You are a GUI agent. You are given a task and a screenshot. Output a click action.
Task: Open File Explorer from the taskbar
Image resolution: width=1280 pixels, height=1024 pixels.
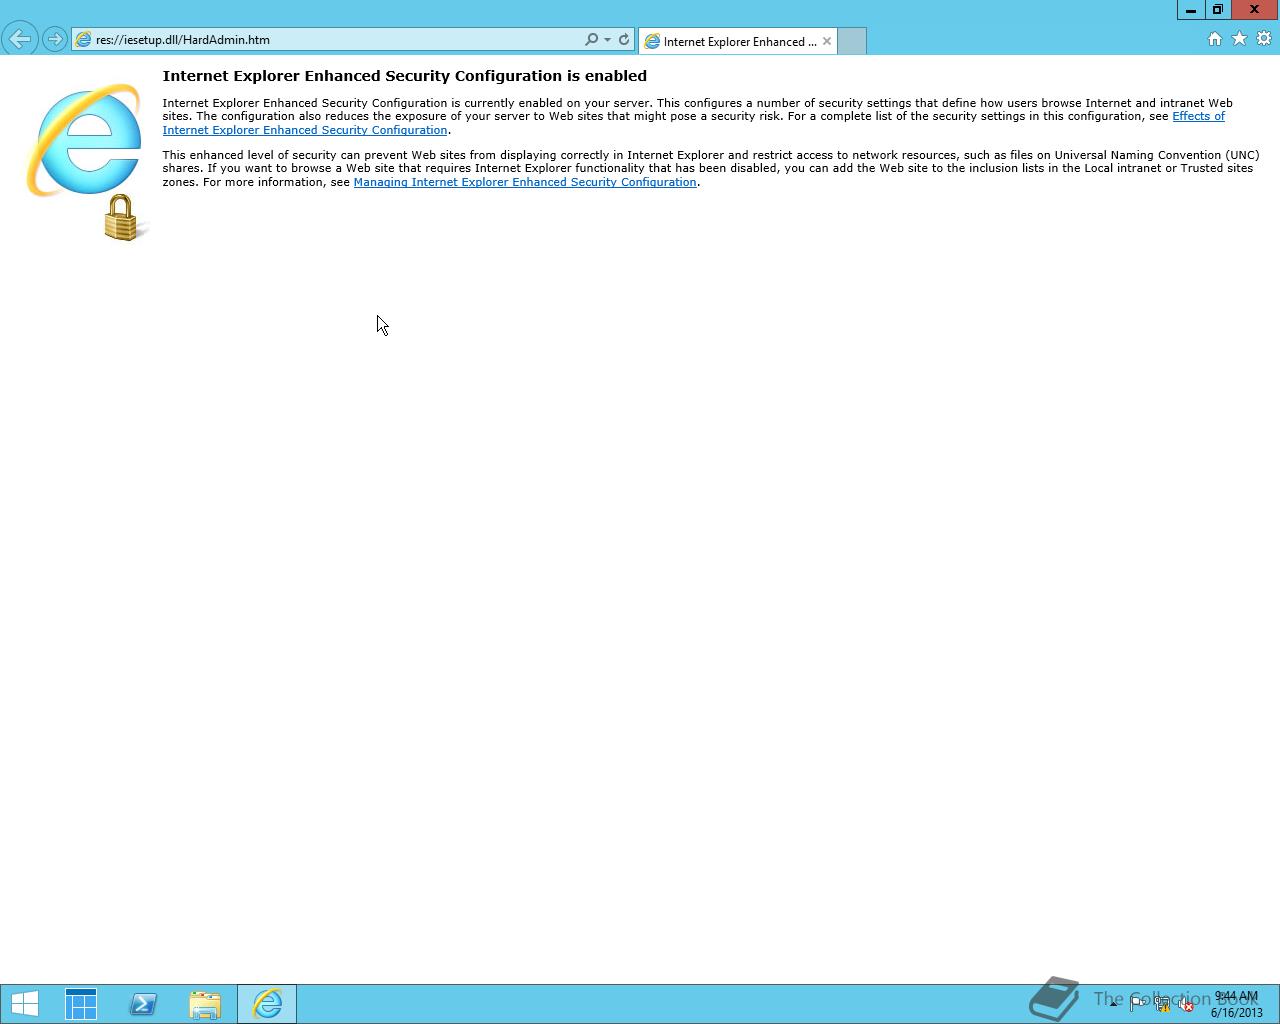[205, 1004]
